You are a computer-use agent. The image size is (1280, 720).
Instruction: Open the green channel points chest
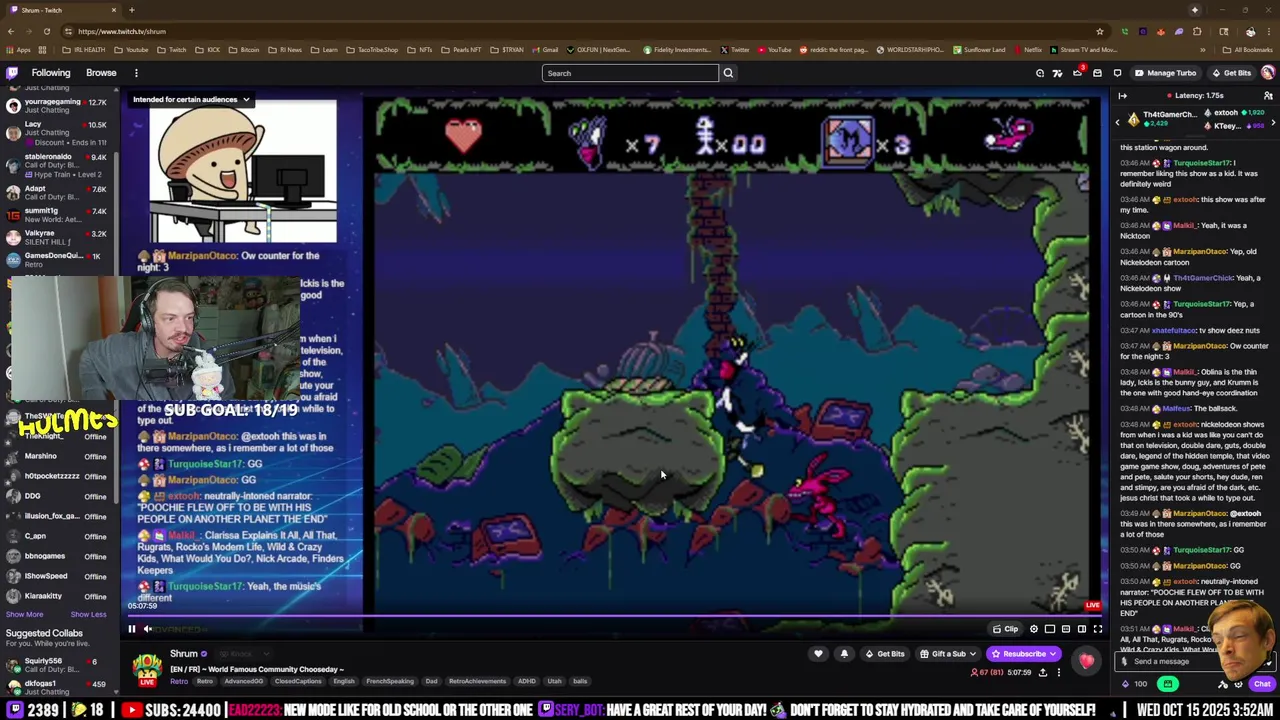(1167, 684)
